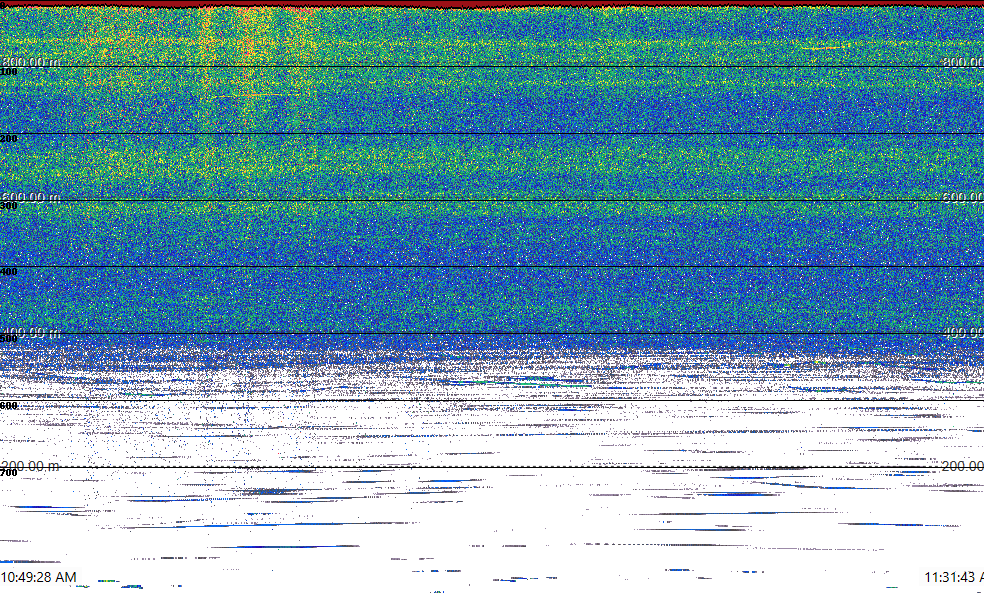Screen dimensions: 984x594
Task: Select the 100 depth grid line label
Action: tap(9, 72)
